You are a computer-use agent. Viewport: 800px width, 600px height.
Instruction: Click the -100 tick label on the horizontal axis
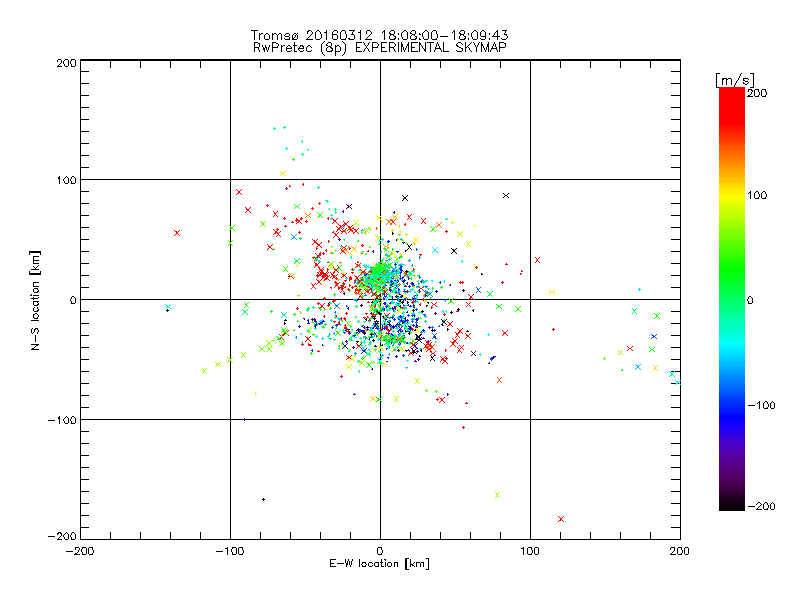point(230,551)
